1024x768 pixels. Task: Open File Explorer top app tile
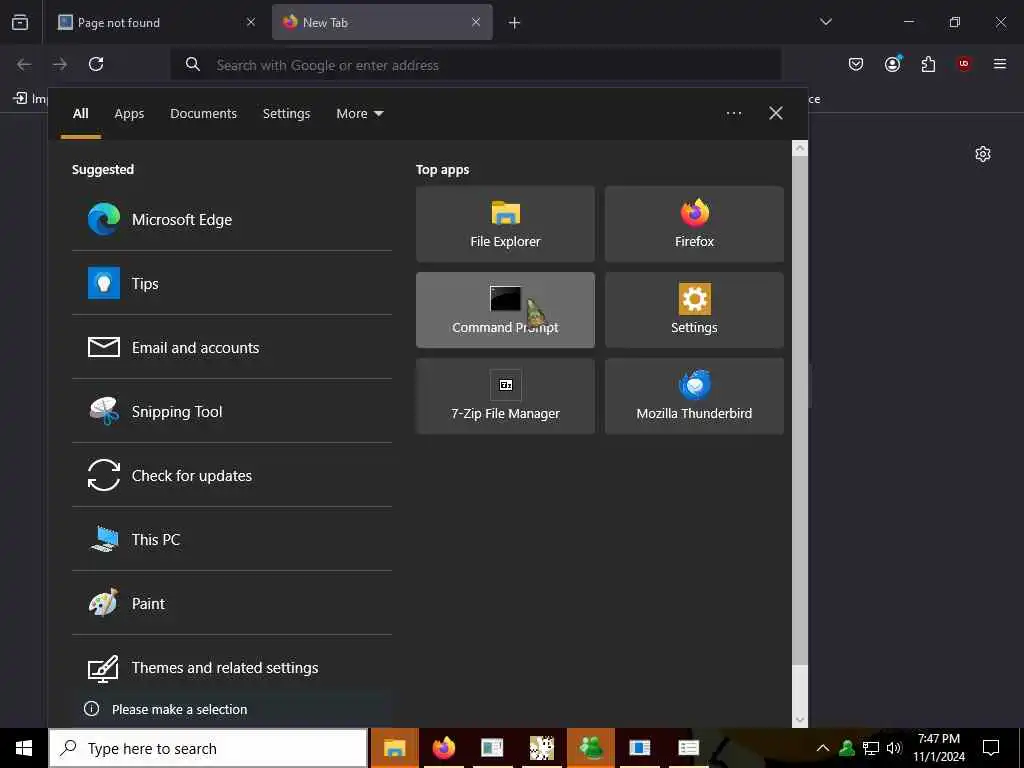(x=505, y=224)
